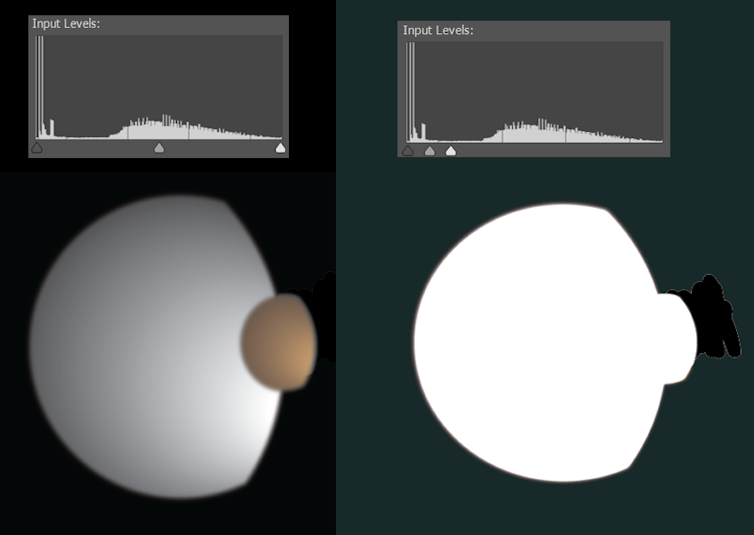This screenshot has width=754, height=535.
Task: Click the gray midtone slider in right histogram
Action: click(x=430, y=151)
